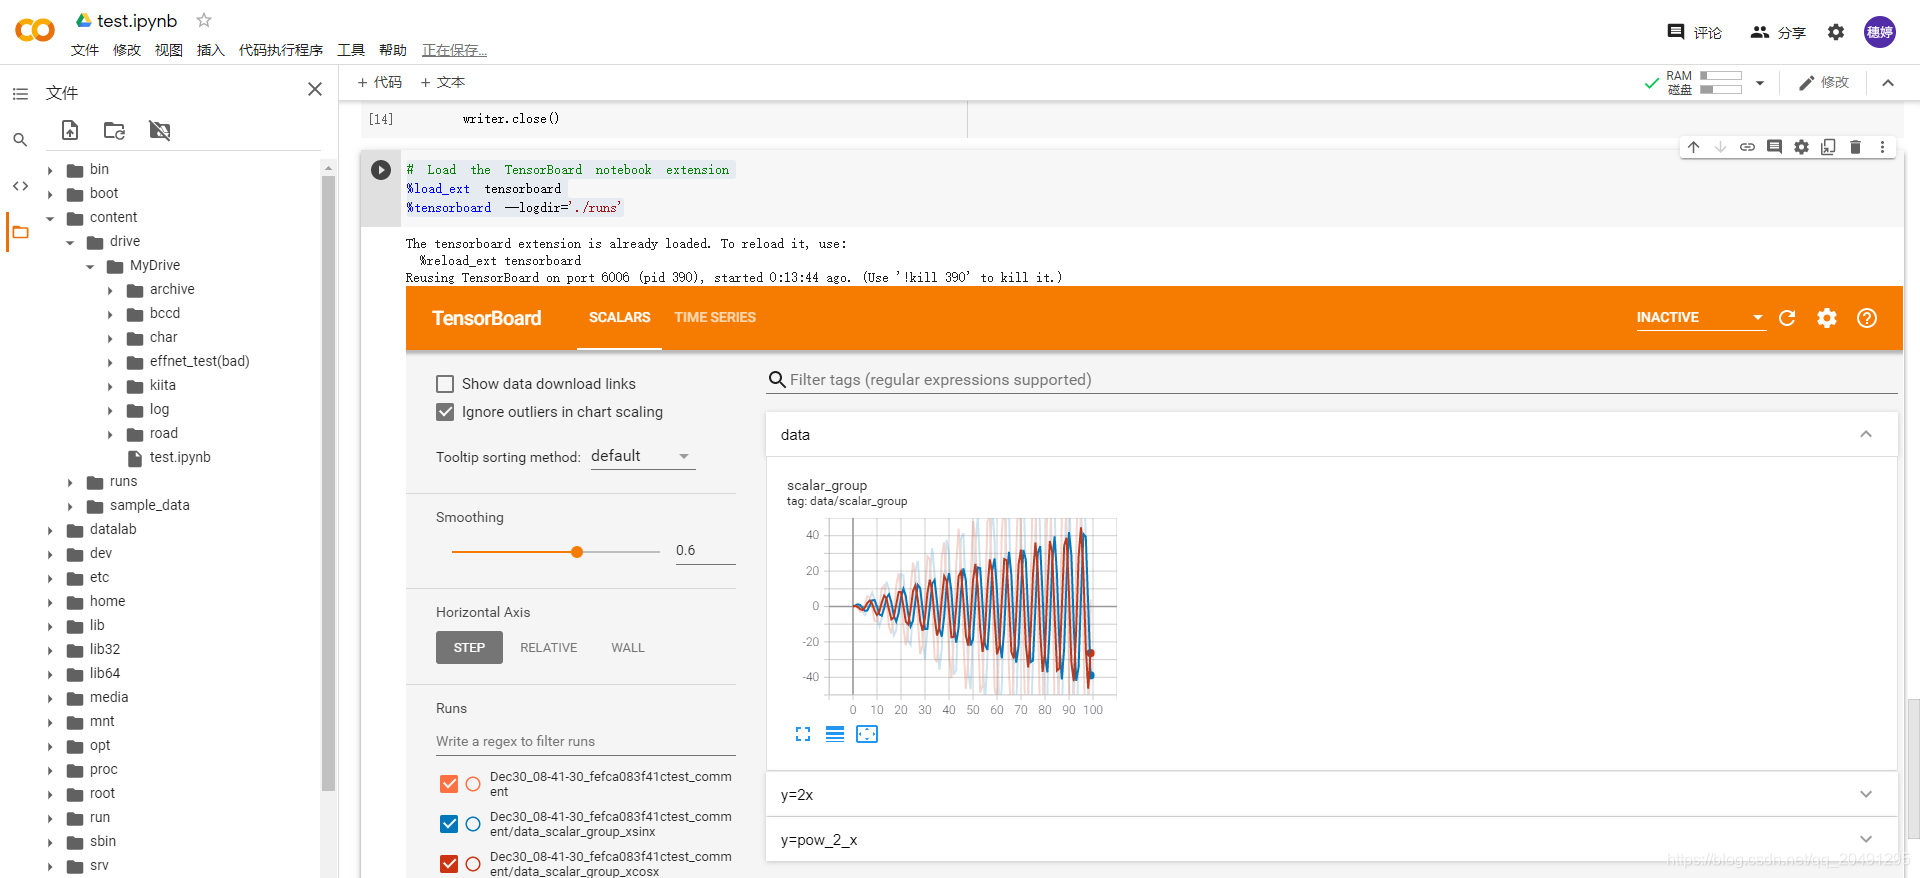Click the regex filter runs field
The height and width of the screenshot is (878, 1920).
pyautogui.click(x=585, y=741)
